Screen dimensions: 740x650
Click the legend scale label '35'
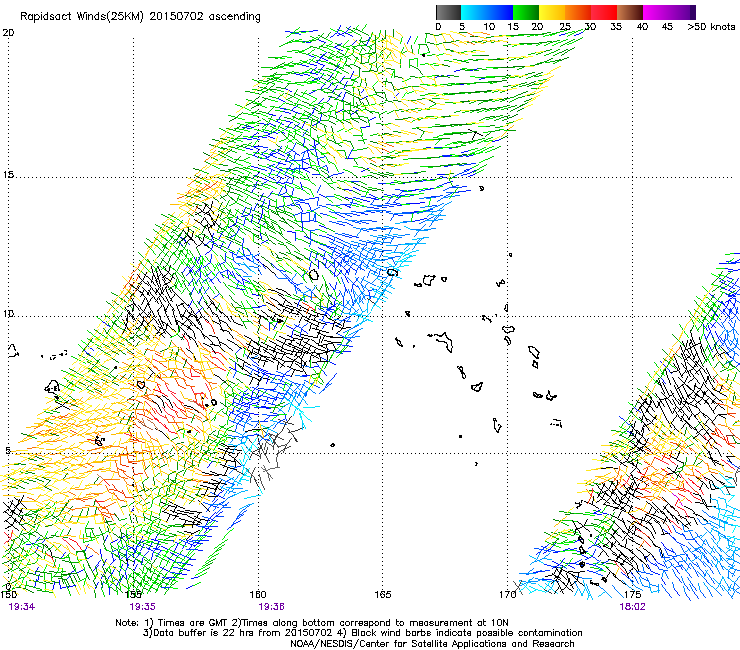tap(616, 27)
